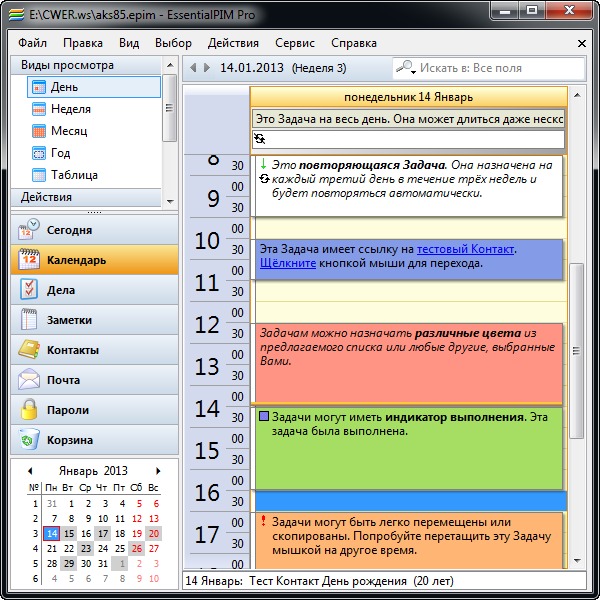This screenshot has width=600, height=600.
Task: Select the solid blue task bar at 16:00
Action: [408, 499]
